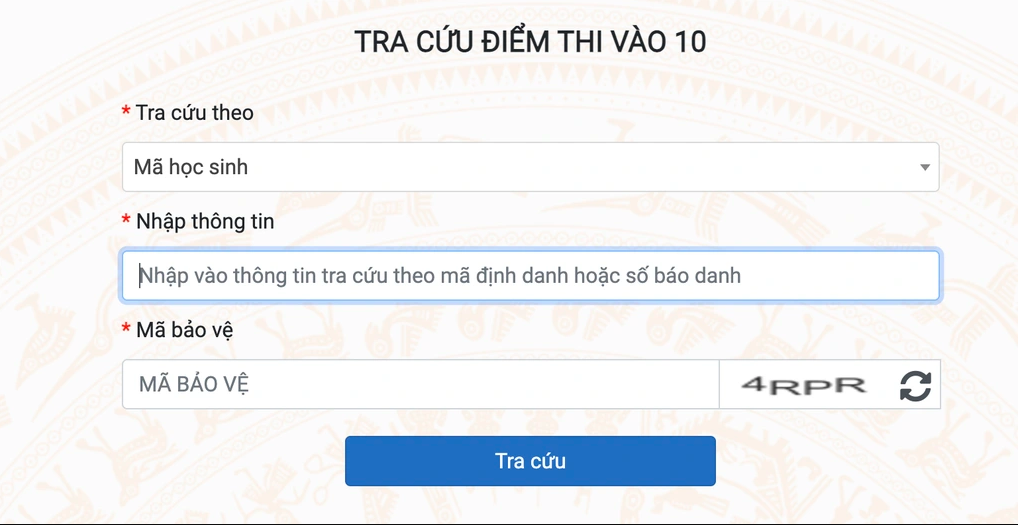Click red asterisk before Nhập thông tin
Screen dimensions: 1018x525
coord(126,221)
